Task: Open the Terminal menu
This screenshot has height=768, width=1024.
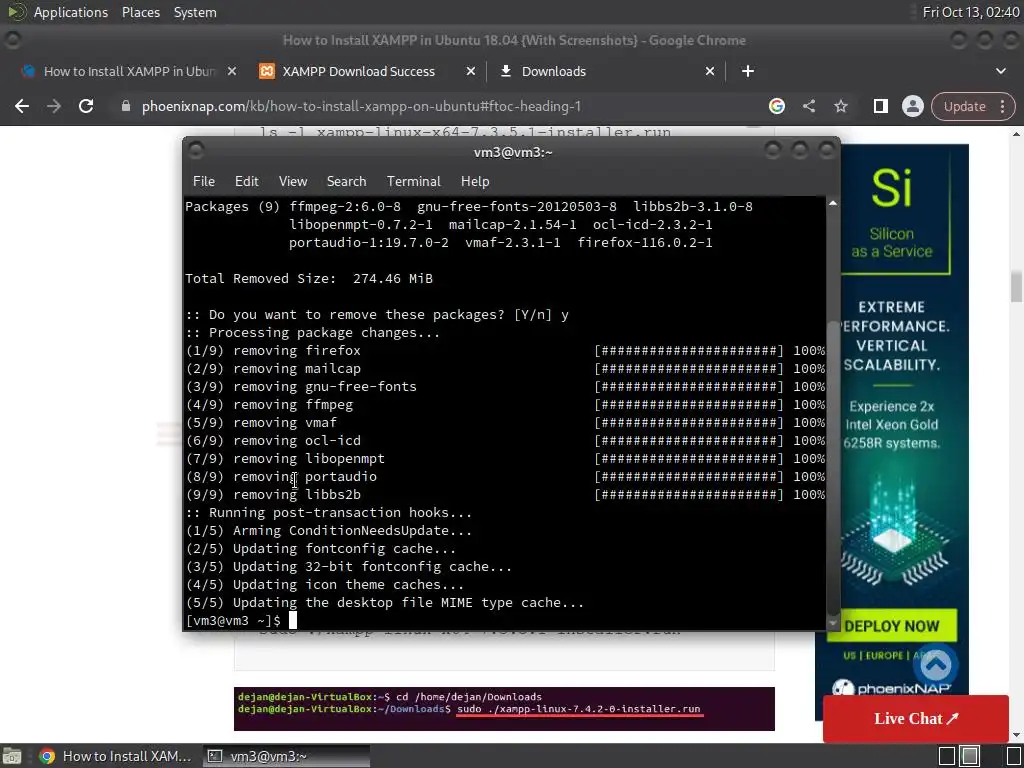Action: pyautogui.click(x=413, y=182)
